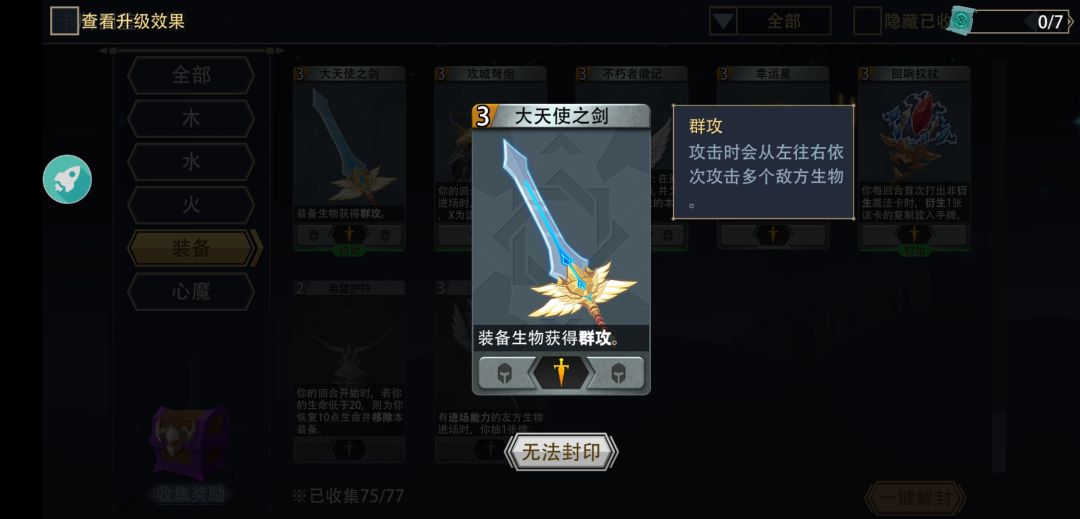Image resolution: width=1080 pixels, height=519 pixels.
Task: Click the golden sword icon under the card
Action: click(x=561, y=372)
